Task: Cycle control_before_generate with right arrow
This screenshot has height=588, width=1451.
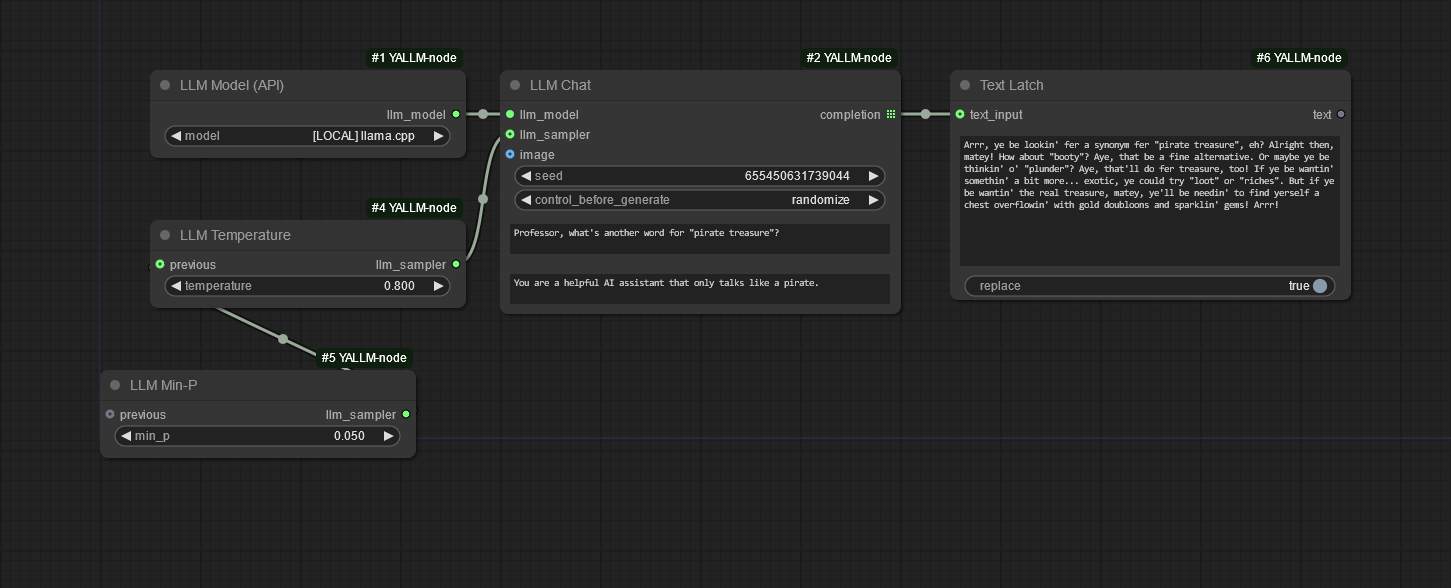Action: pos(874,200)
